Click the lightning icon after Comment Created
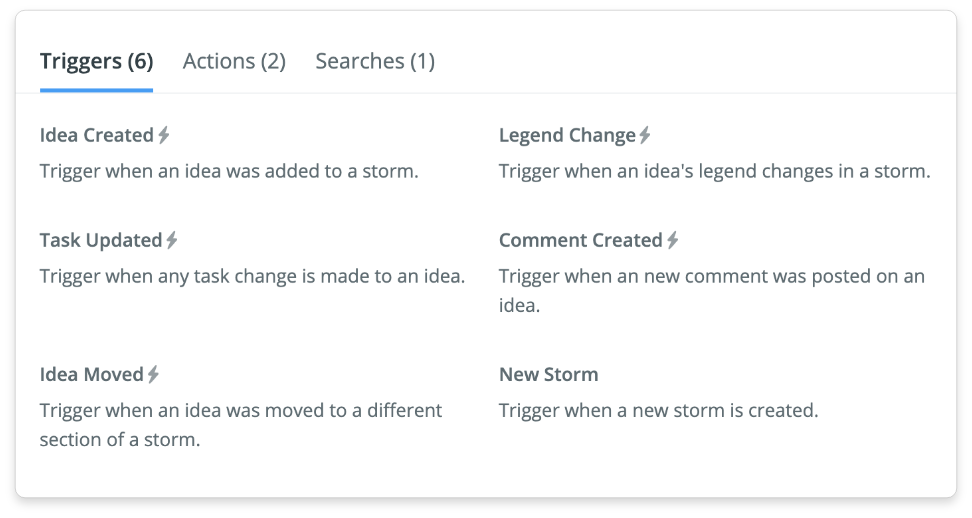The height and width of the screenshot is (518, 972). 673,240
